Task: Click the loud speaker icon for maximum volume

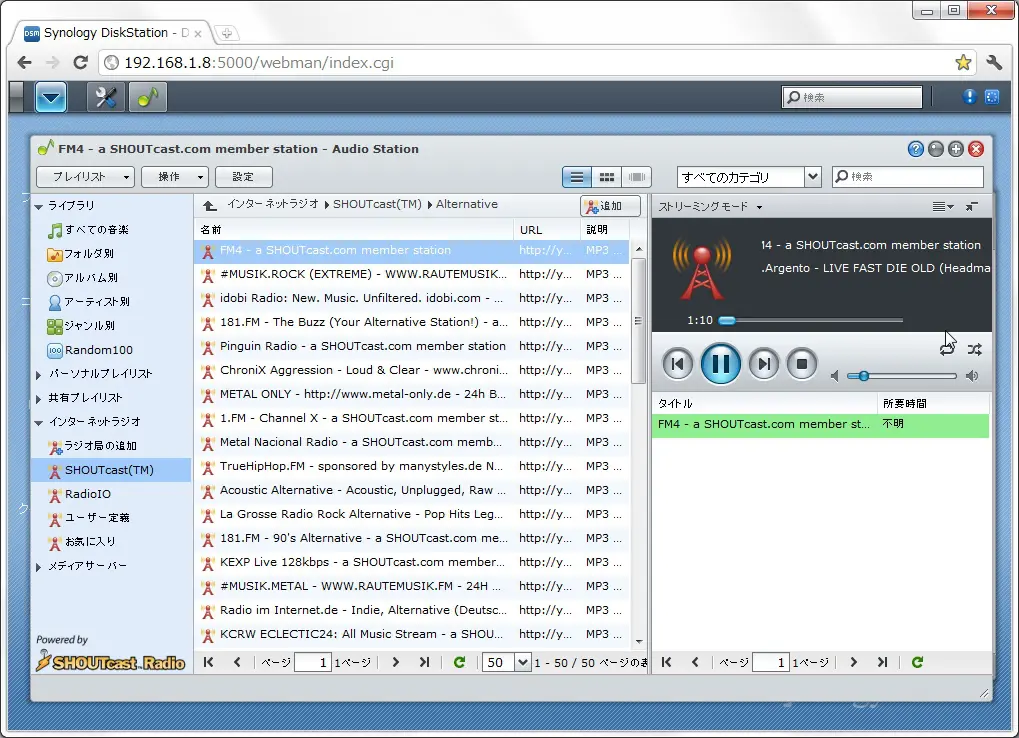Action: (x=972, y=376)
